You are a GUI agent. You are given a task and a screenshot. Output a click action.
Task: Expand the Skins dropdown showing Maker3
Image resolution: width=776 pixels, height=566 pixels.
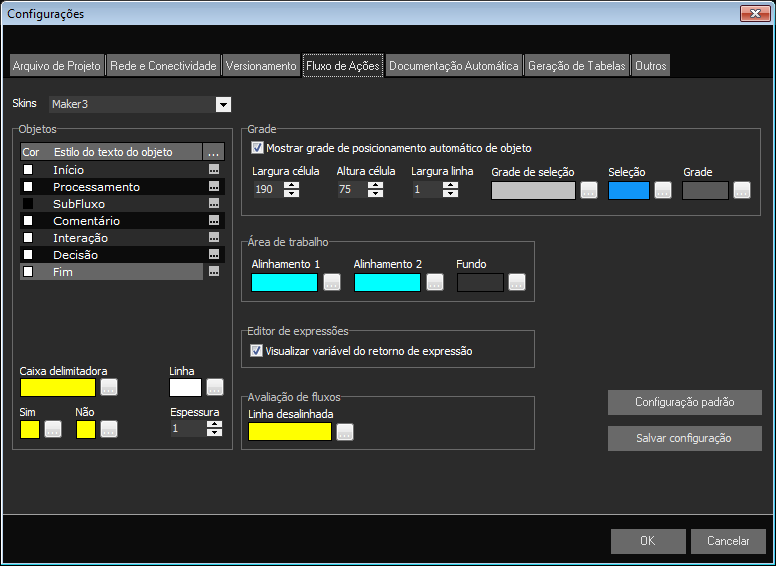(x=223, y=104)
